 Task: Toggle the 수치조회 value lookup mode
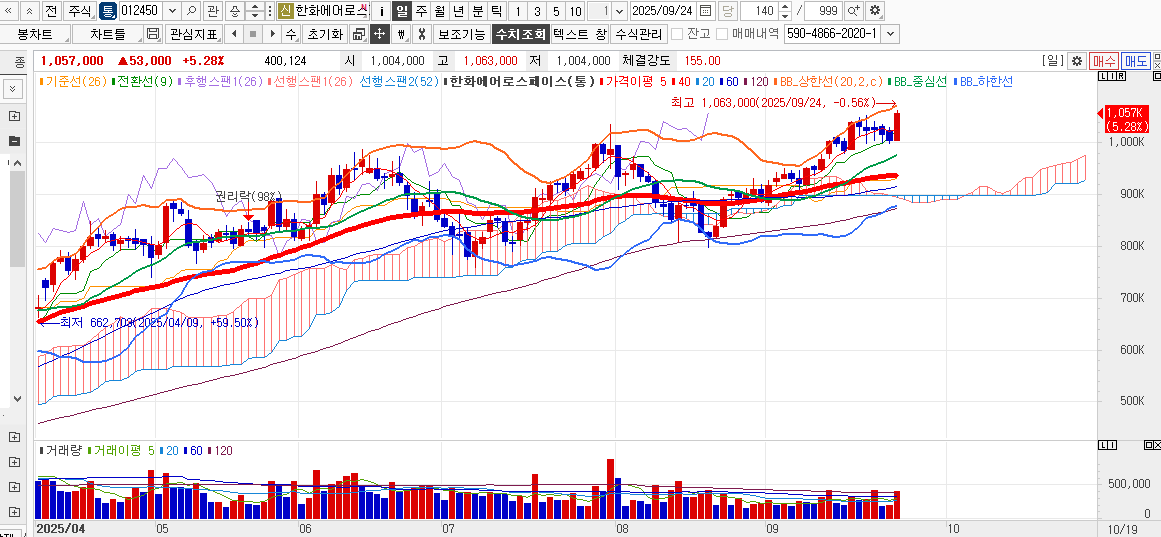point(520,34)
